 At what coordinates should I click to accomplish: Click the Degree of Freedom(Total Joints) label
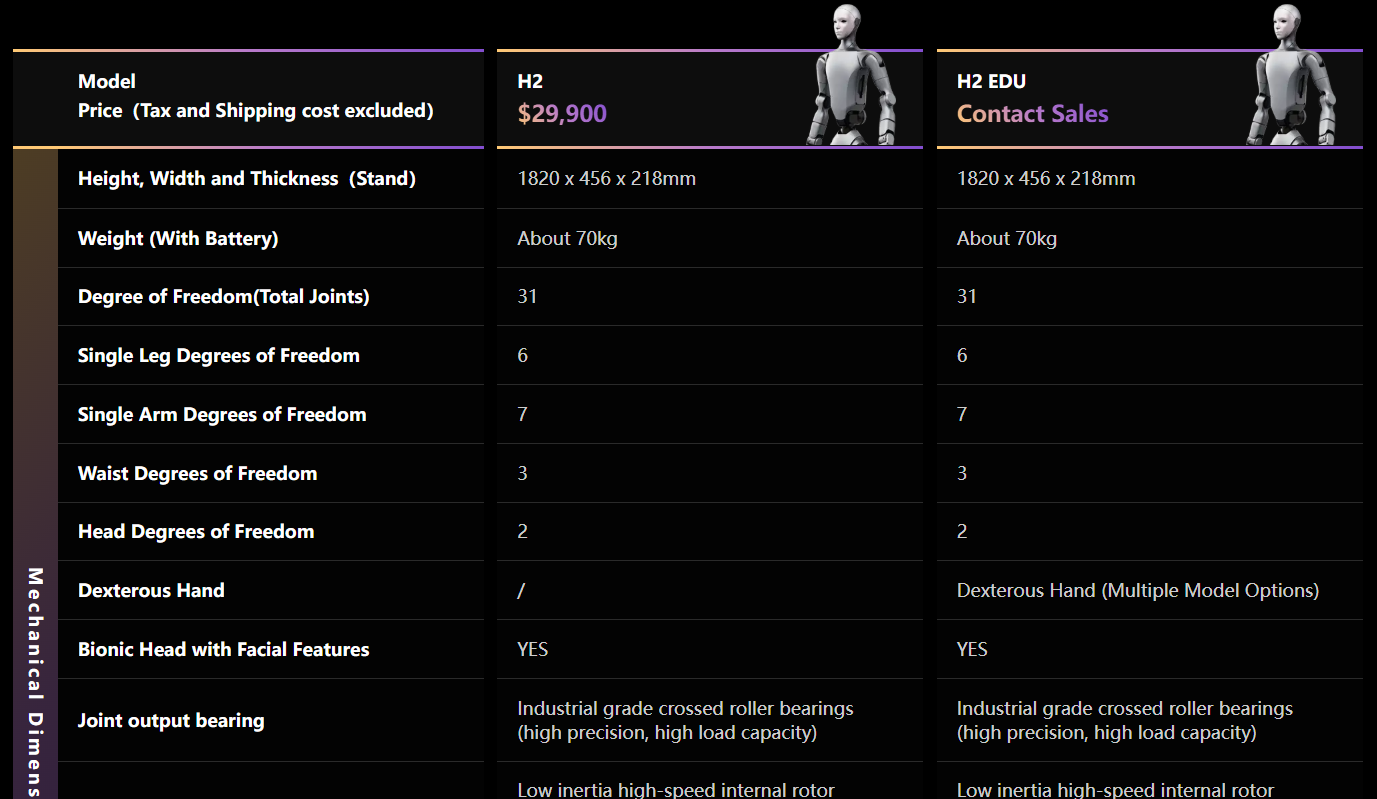[223, 297]
